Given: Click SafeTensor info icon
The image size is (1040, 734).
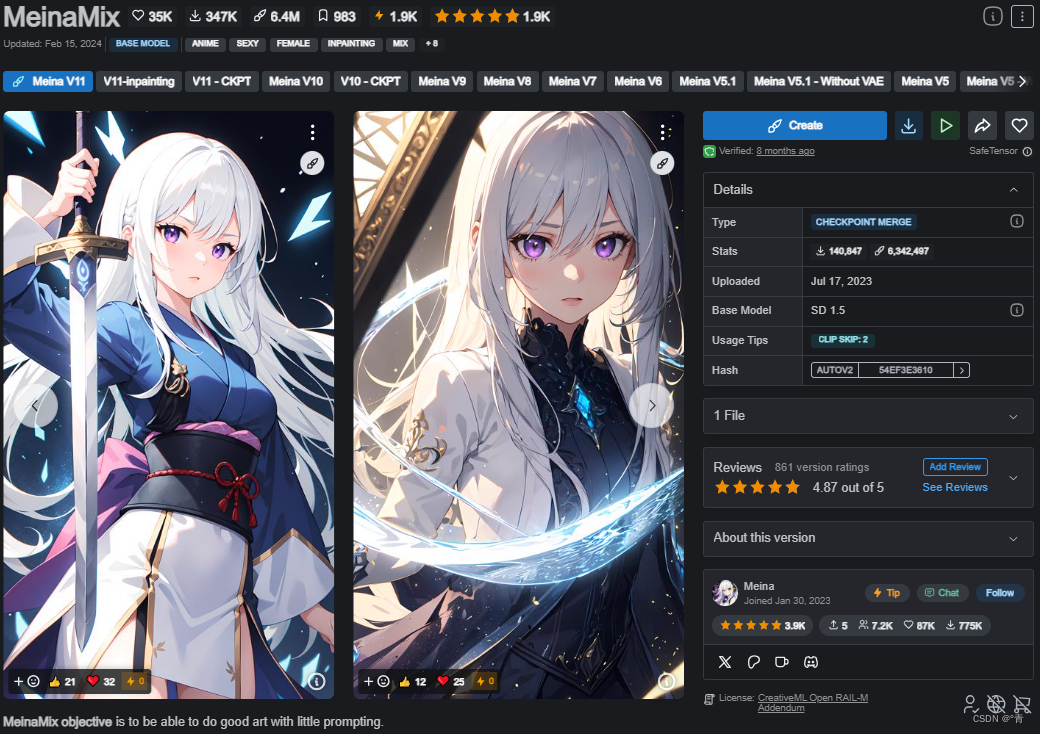Looking at the screenshot, I should 1027,151.
